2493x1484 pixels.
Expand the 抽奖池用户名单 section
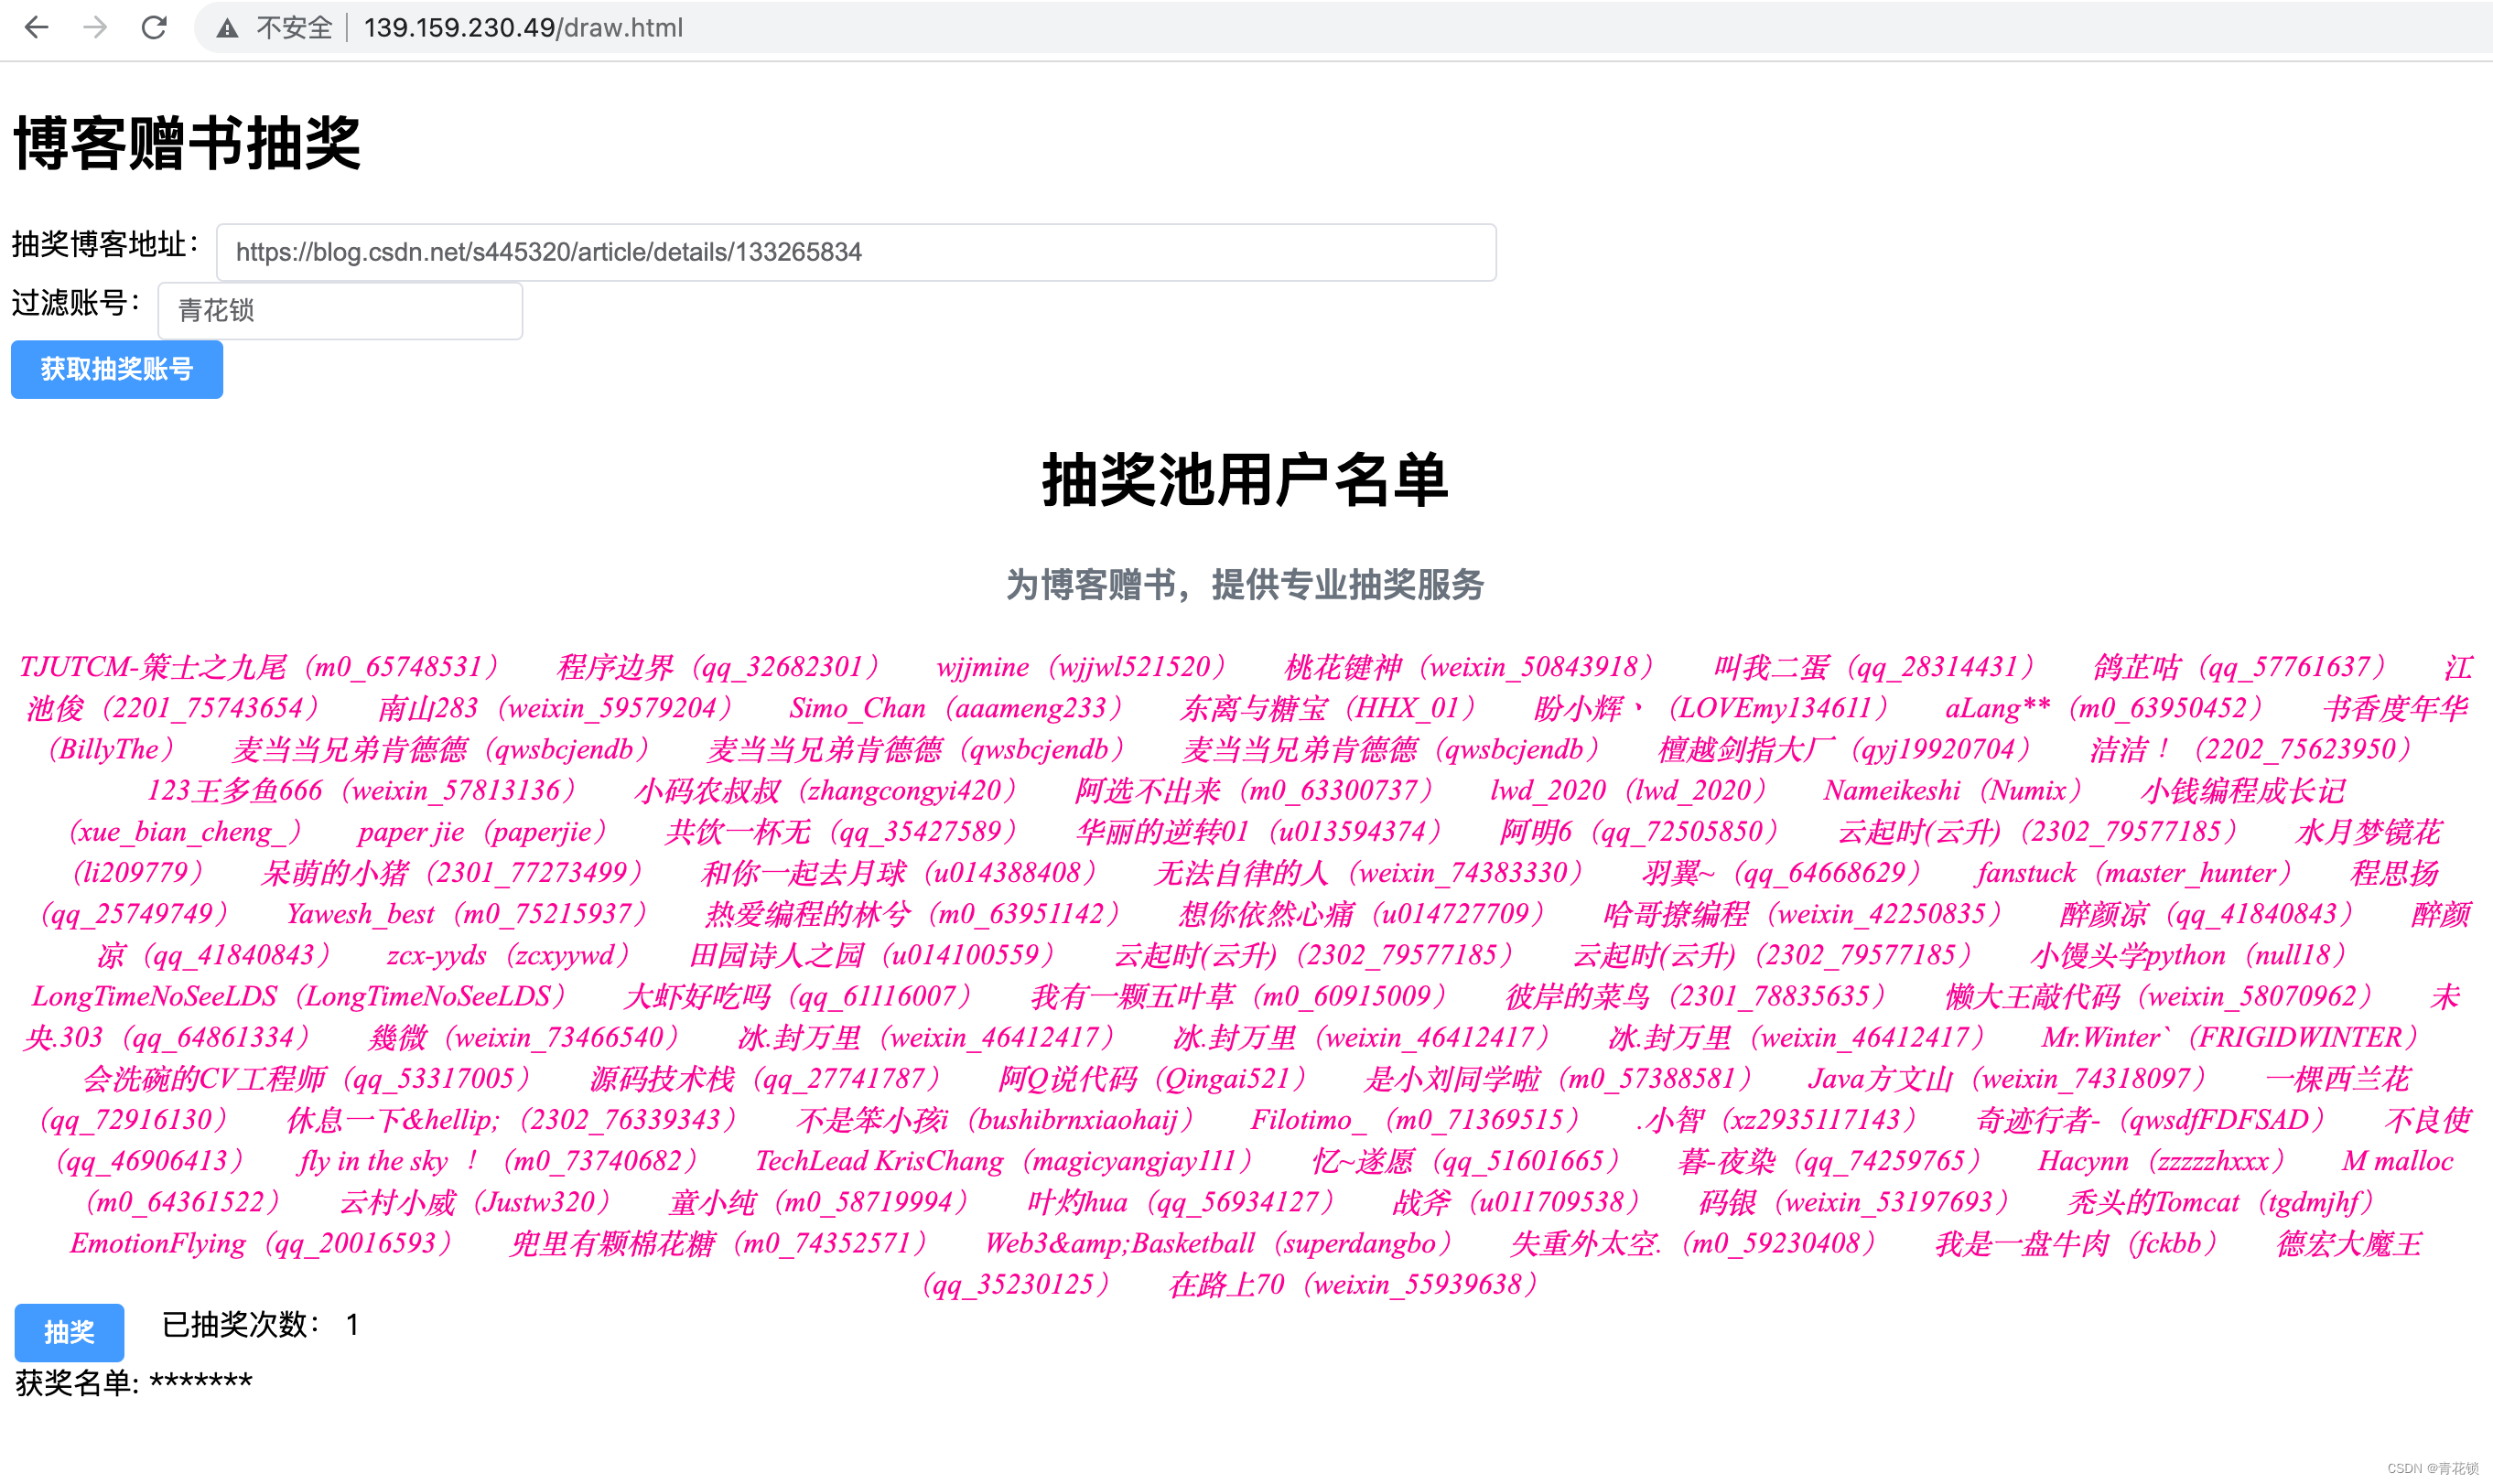(x=1246, y=475)
